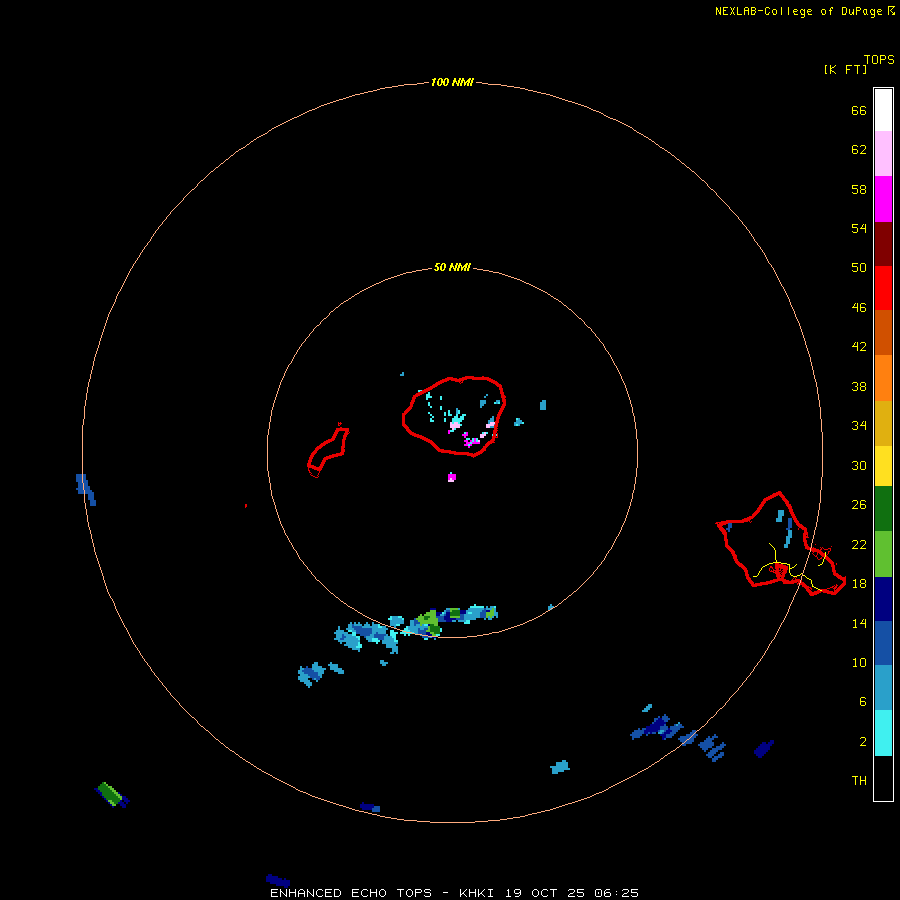Click the green striped echo outside the 100 NMI ring
The image size is (900, 900).
point(111,794)
